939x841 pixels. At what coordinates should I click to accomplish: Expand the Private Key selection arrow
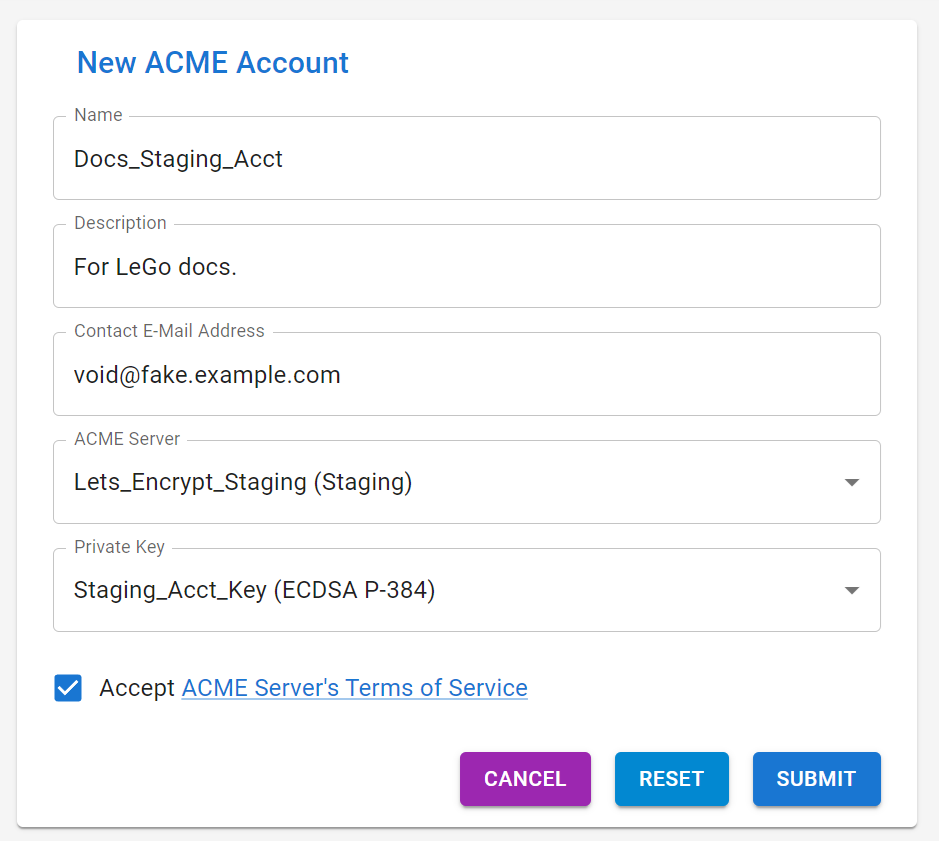(x=851, y=590)
